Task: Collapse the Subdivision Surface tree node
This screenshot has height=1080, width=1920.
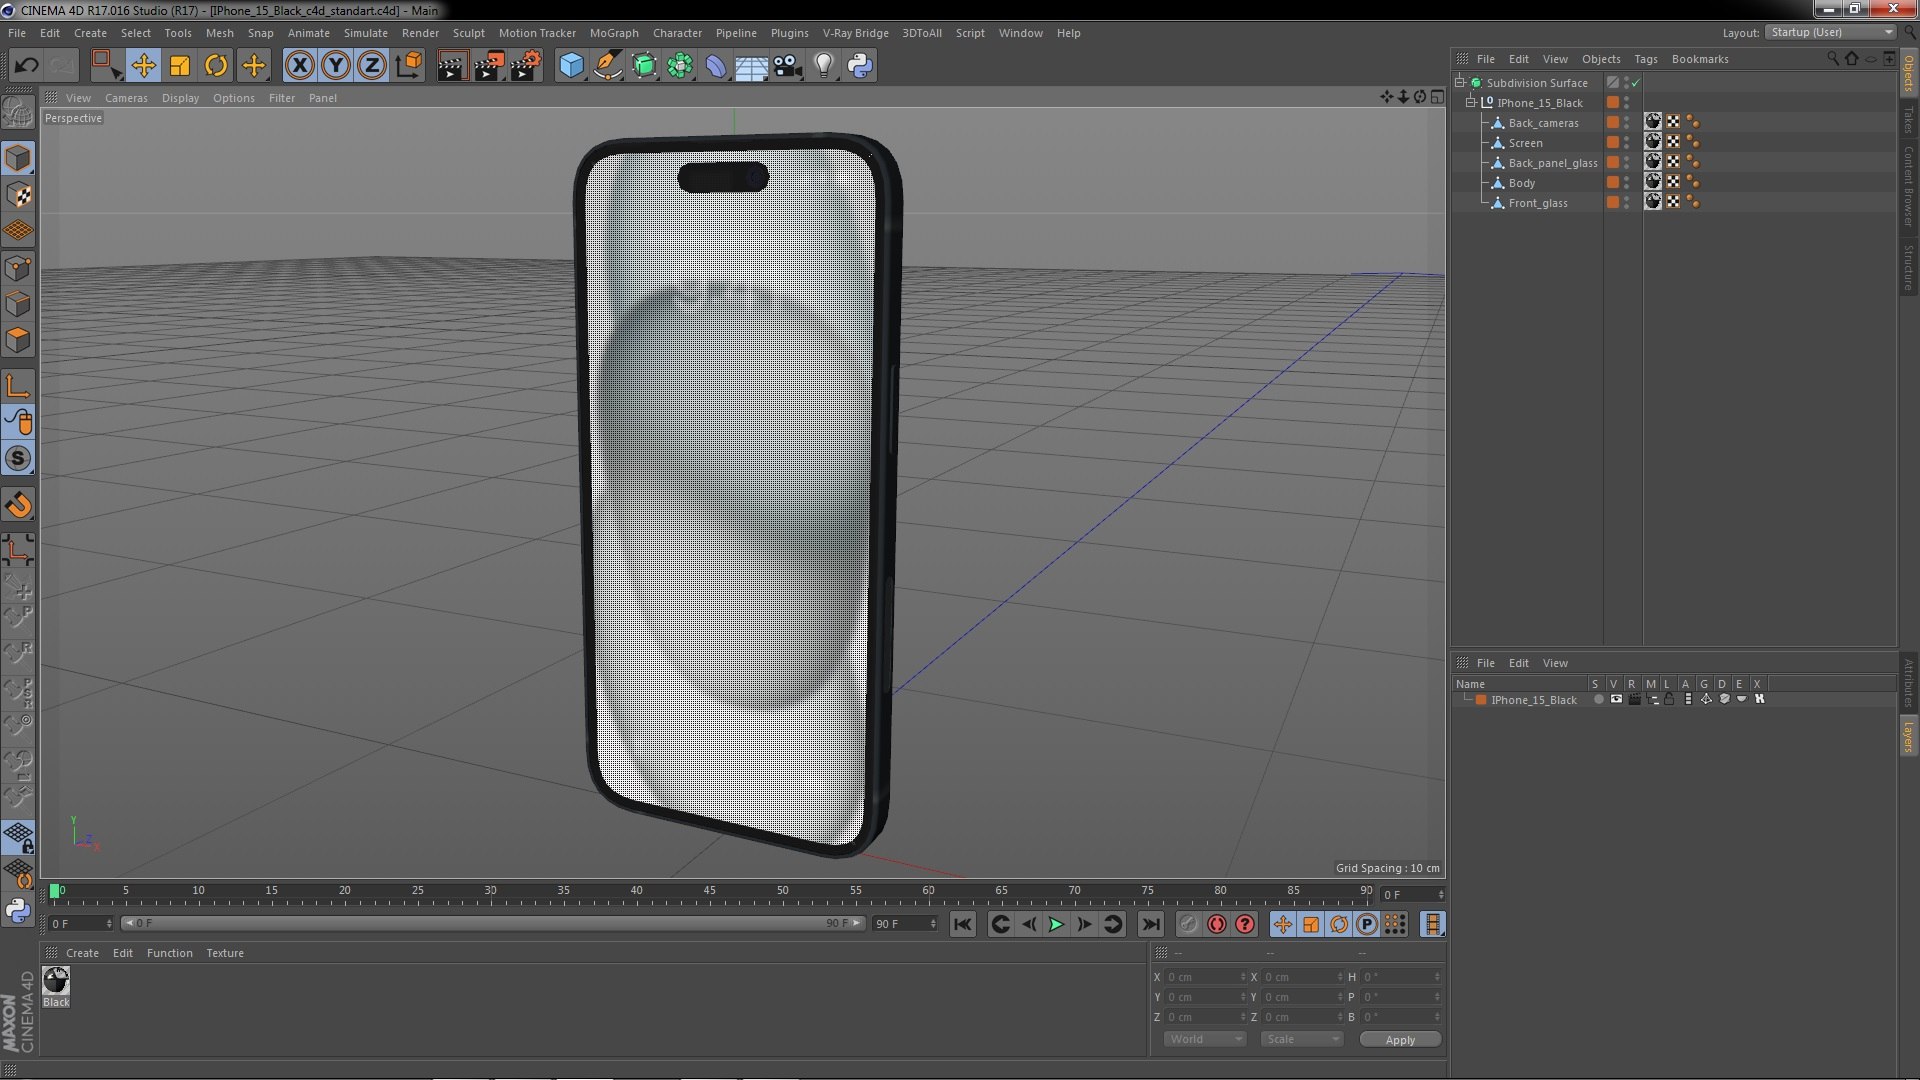Action: pos(1460,83)
